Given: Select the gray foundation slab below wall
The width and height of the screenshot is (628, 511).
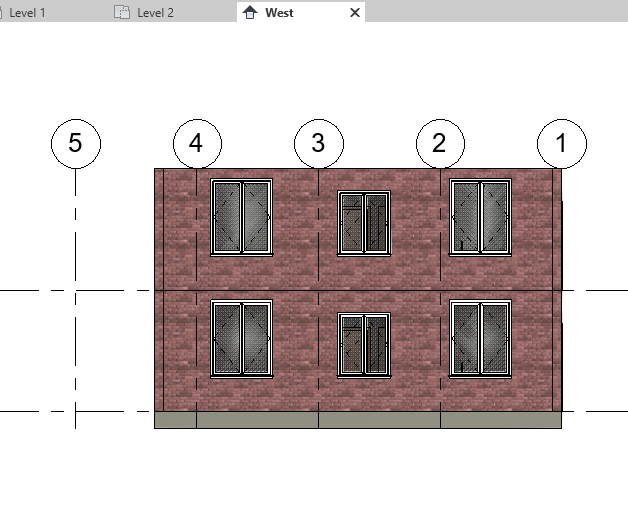Looking at the screenshot, I should (358, 420).
